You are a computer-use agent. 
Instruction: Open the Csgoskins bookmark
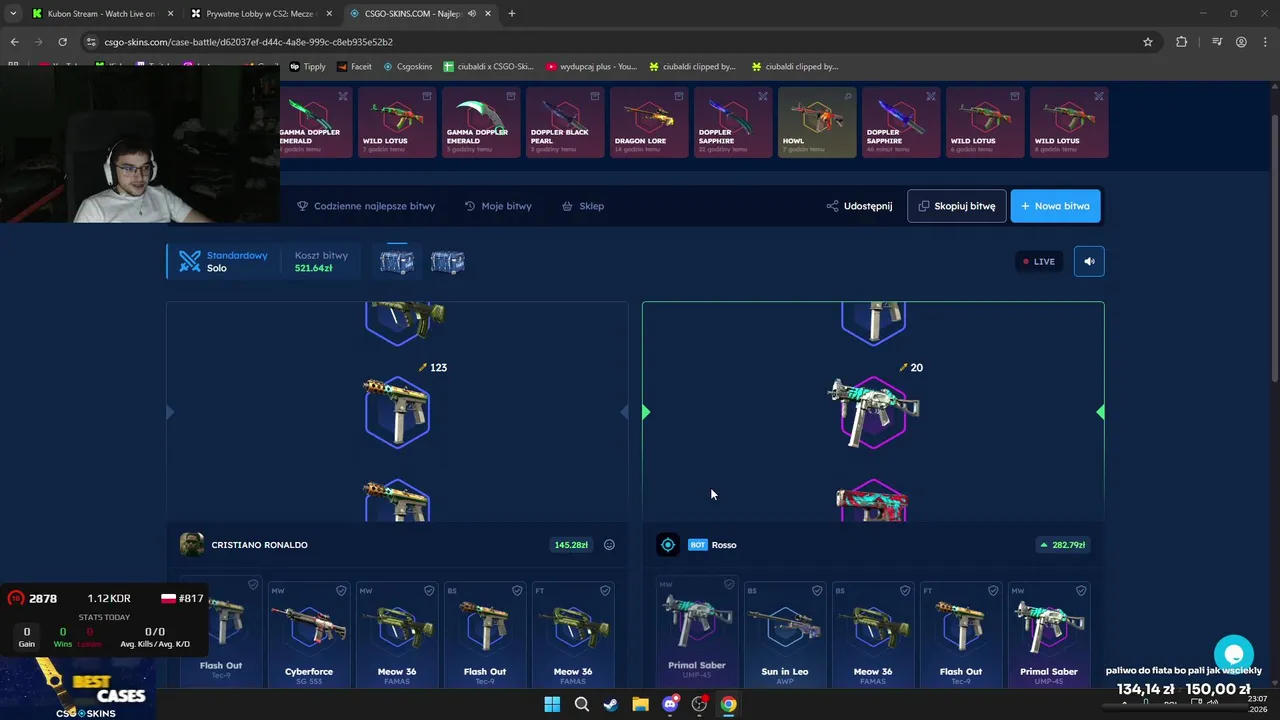tap(406, 67)
